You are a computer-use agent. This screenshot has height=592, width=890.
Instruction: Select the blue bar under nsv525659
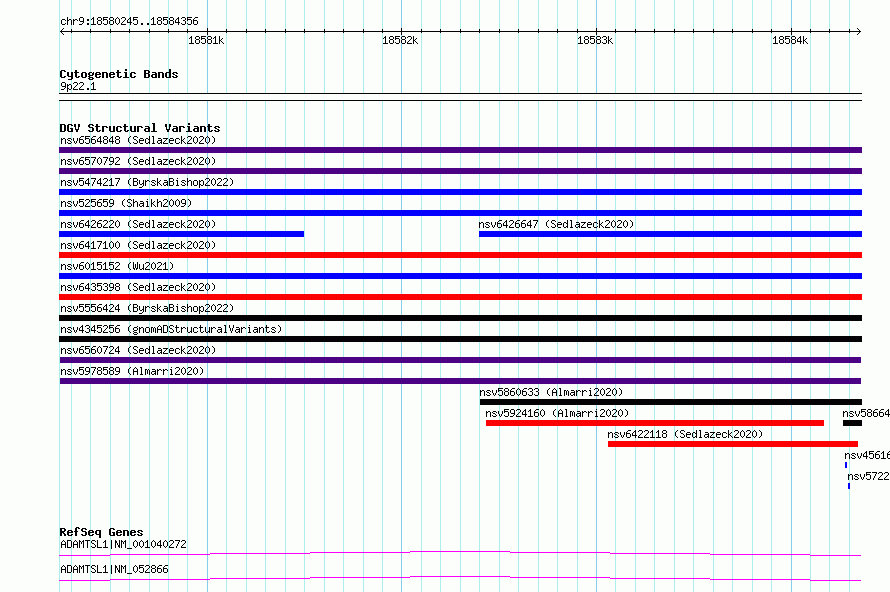(460, 213)
